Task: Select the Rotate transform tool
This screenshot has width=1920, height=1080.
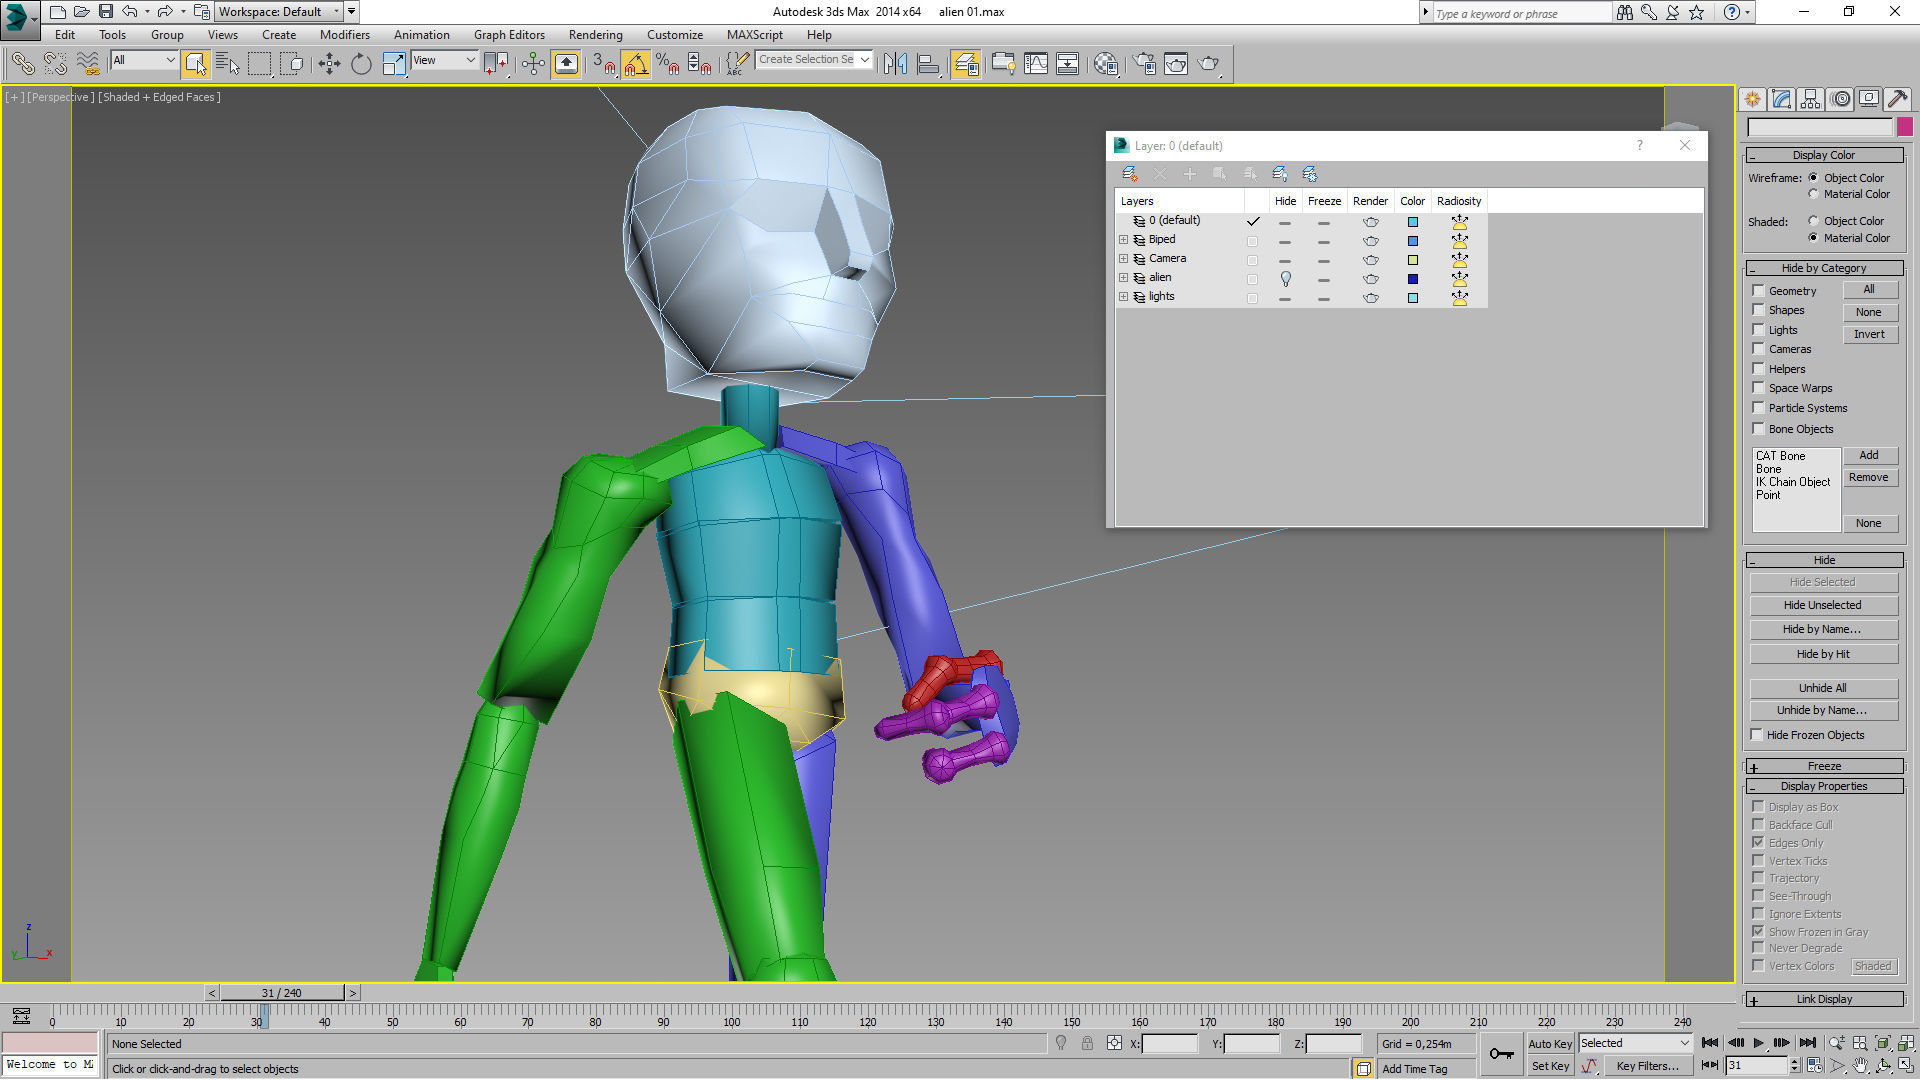Action: coord(361,64)
